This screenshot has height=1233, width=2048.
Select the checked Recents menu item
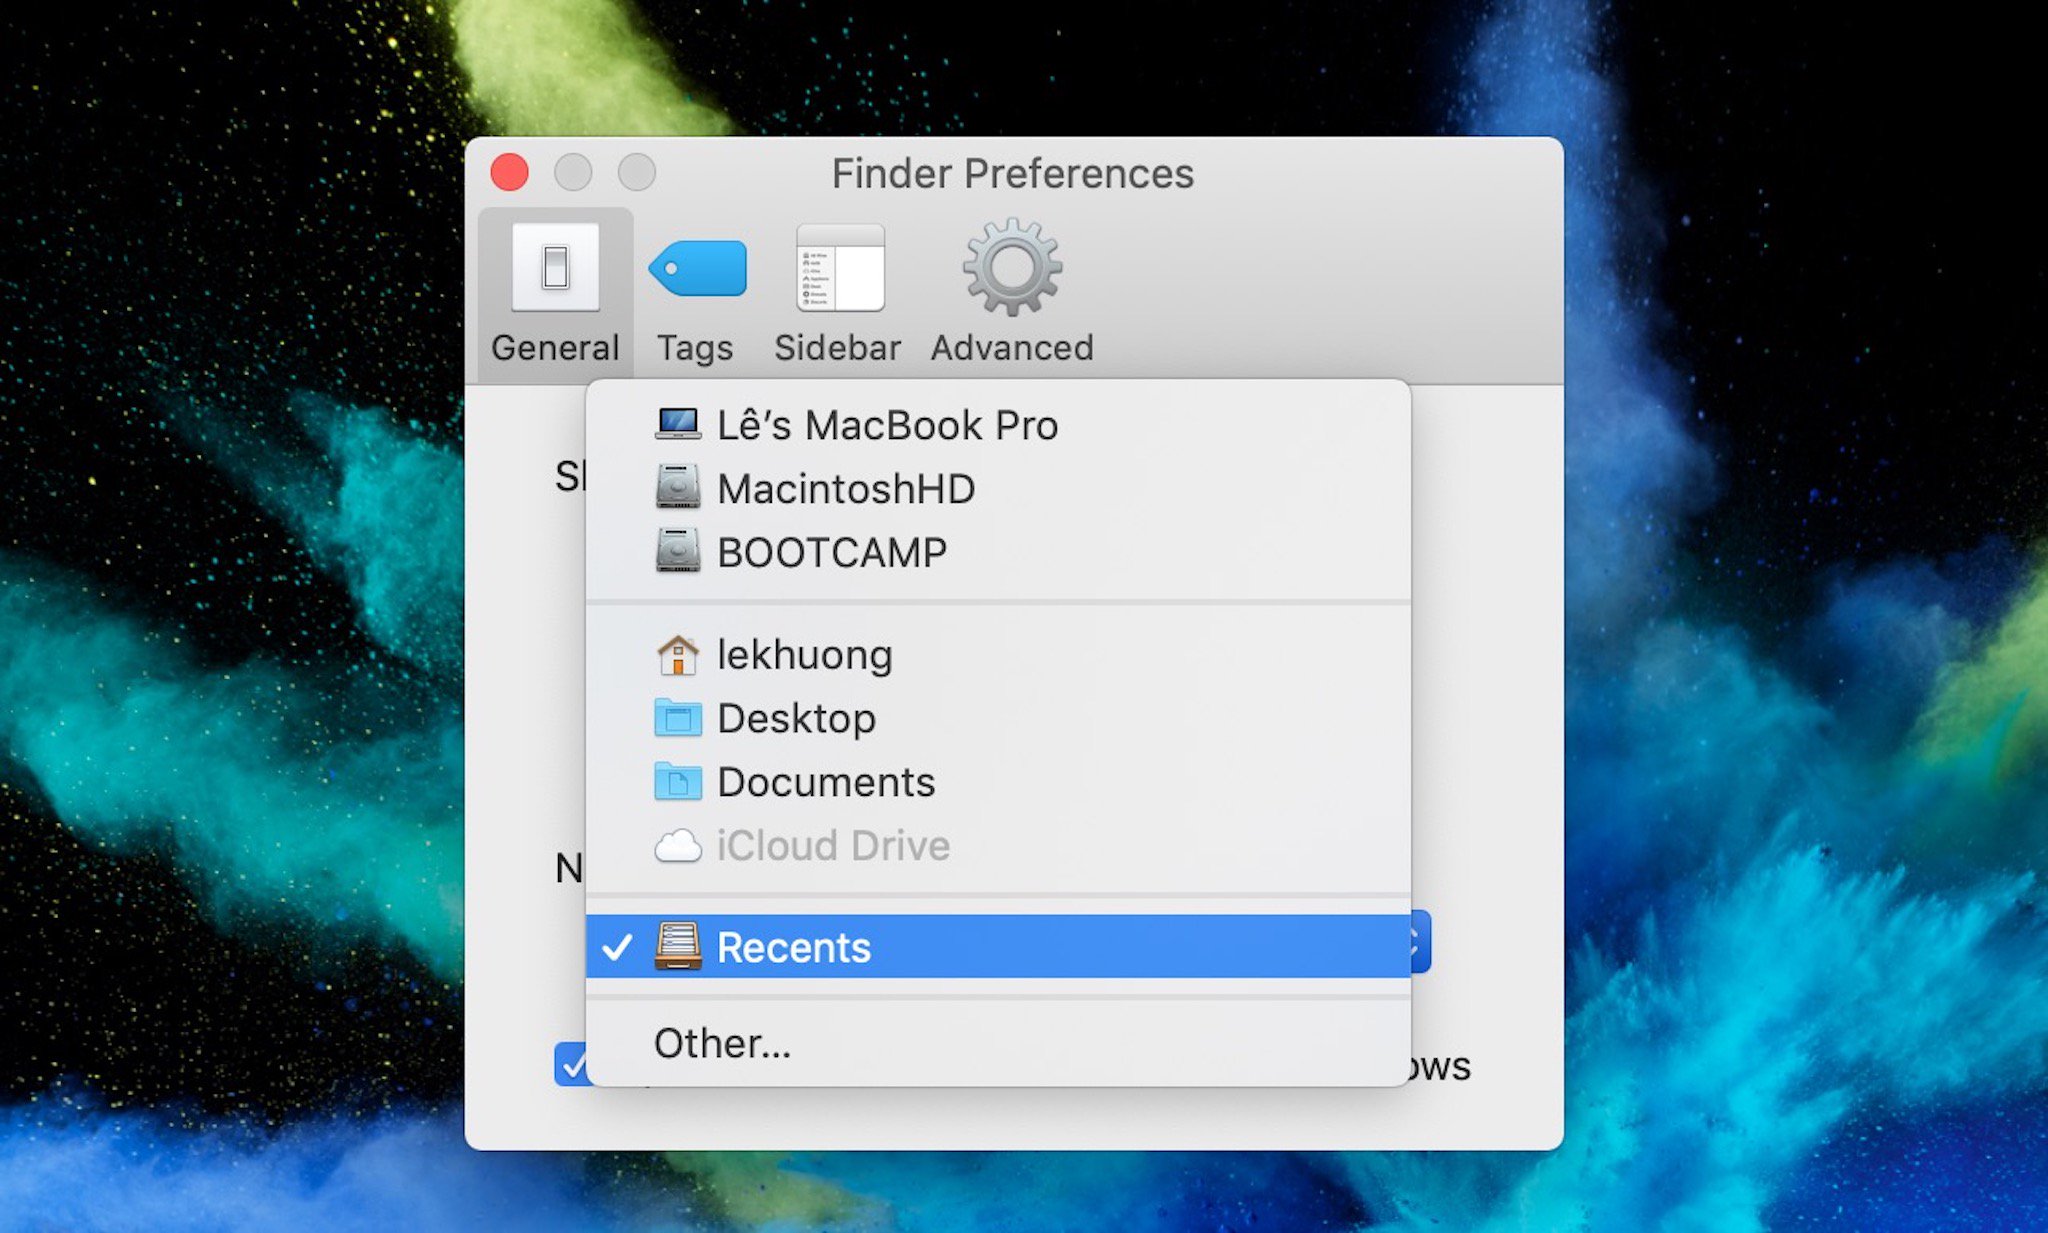(794, 947)
